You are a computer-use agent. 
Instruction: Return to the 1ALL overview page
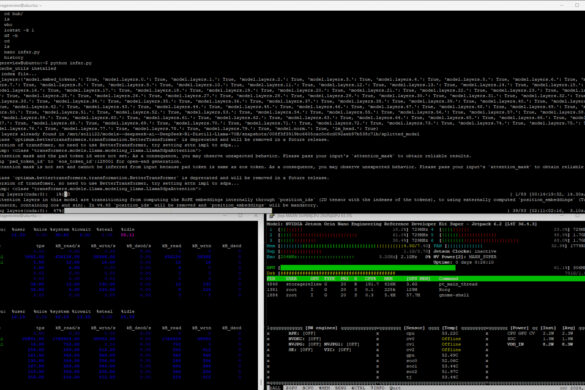(x=275, y=388)
